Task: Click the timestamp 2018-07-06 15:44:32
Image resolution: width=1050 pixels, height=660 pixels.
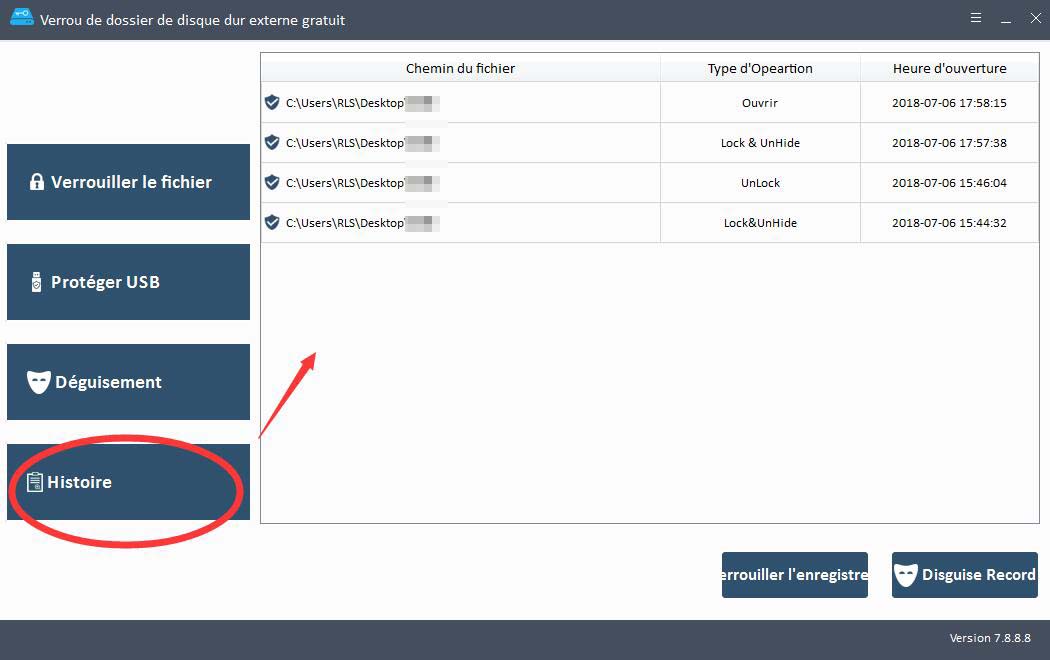Action: coord(950,223)
